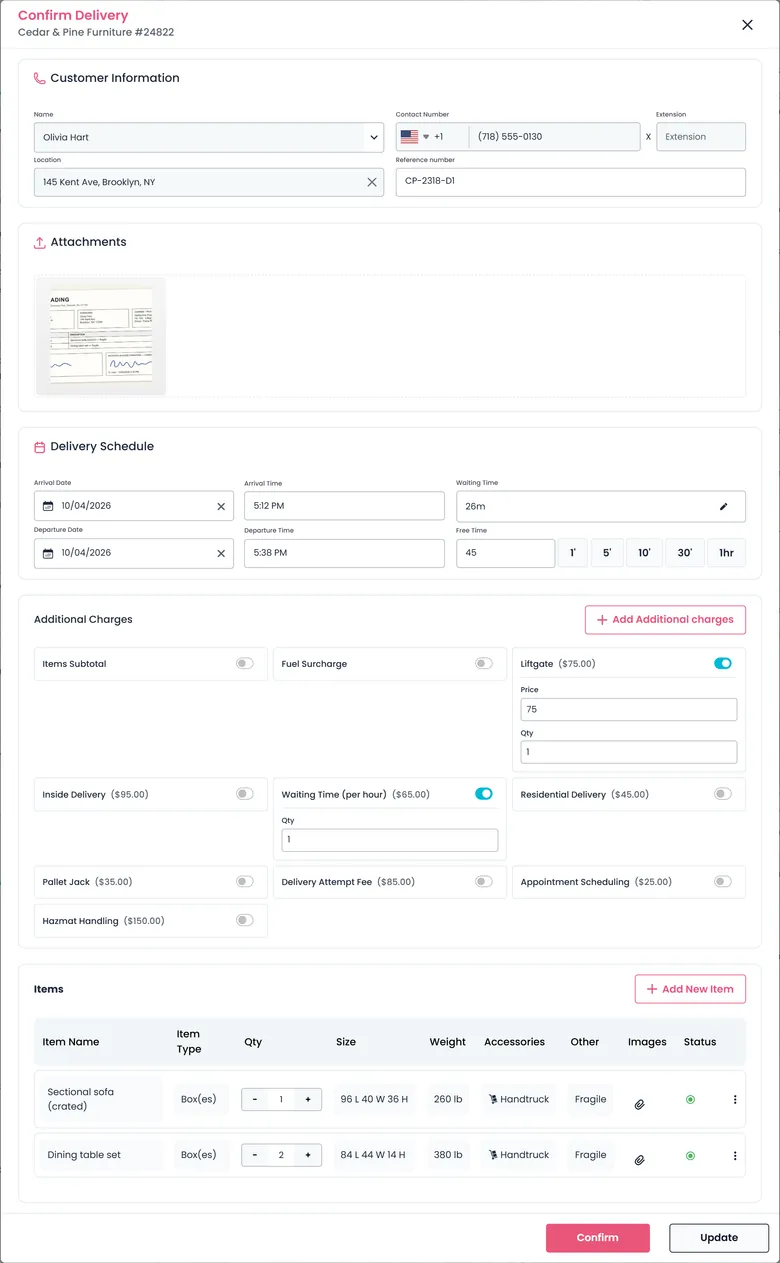Decrease Dining table set quantity
The width and height of the screenshot is (780, 1263).
pyautogui.click(x=255, y=1155)
